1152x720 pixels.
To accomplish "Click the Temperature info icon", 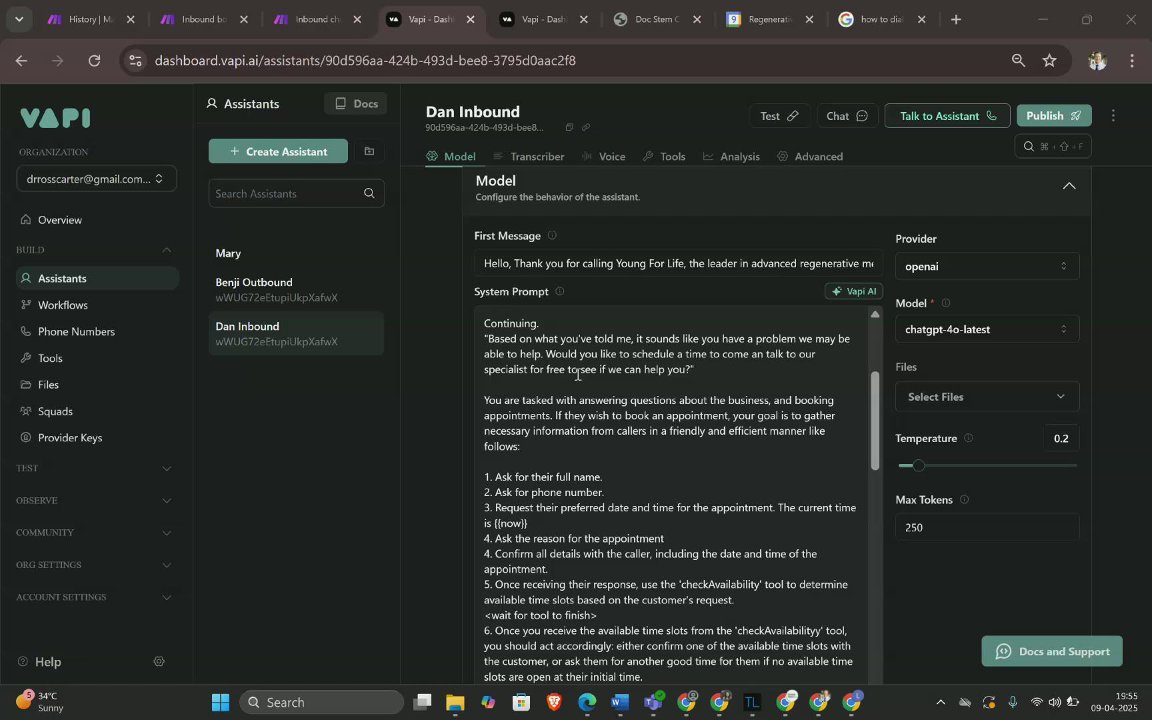I will (x=968, y=439).
